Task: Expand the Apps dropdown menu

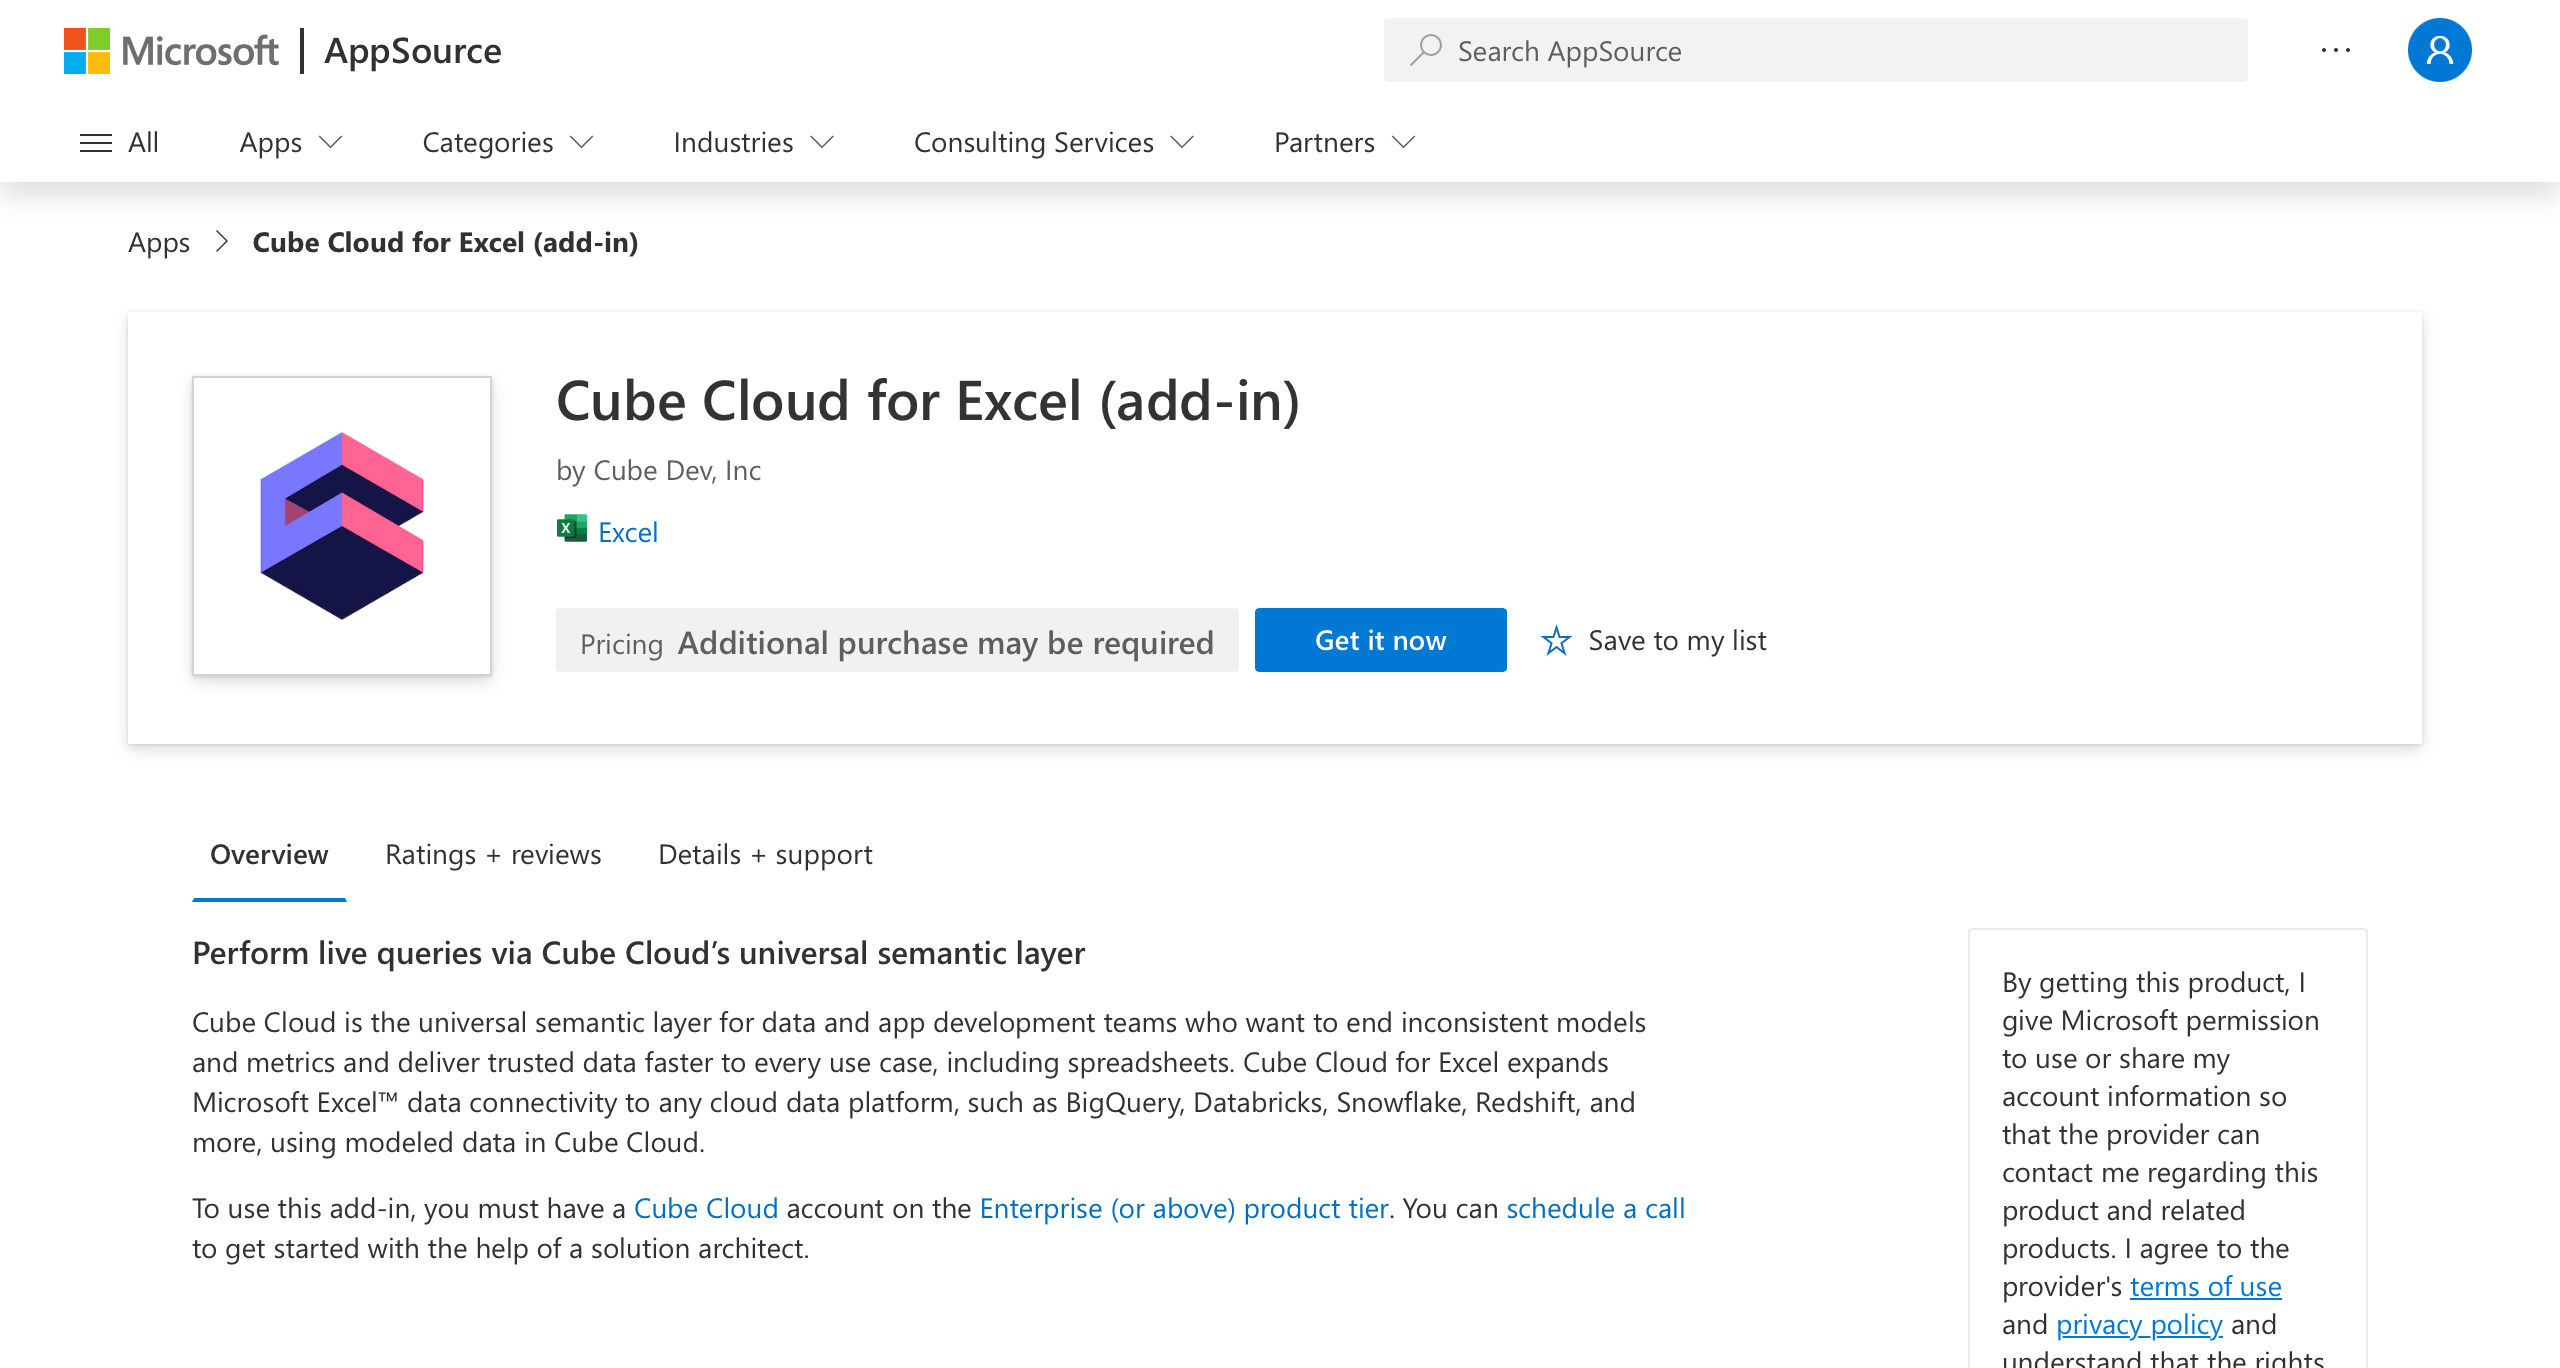Action: [290, 143]
